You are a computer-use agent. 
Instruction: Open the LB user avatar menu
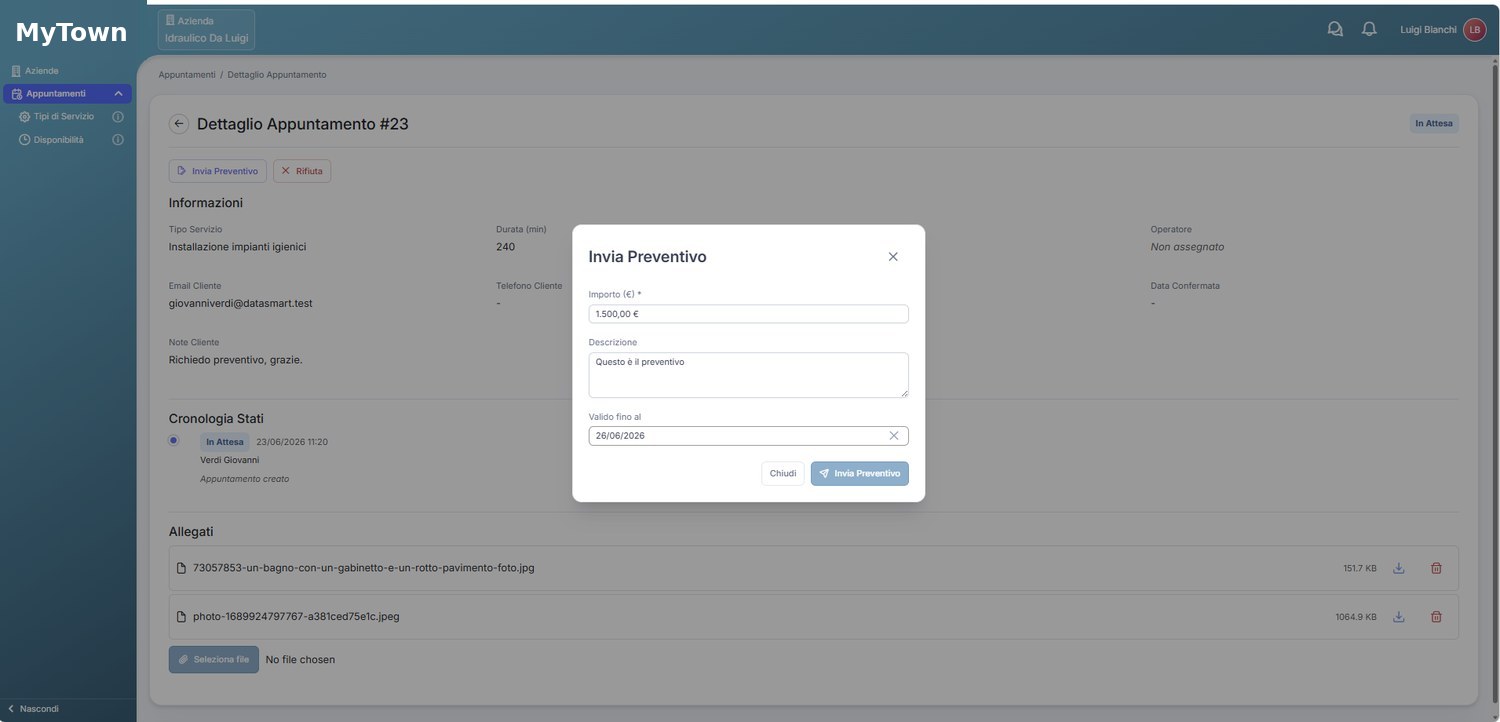point(1474,30)
